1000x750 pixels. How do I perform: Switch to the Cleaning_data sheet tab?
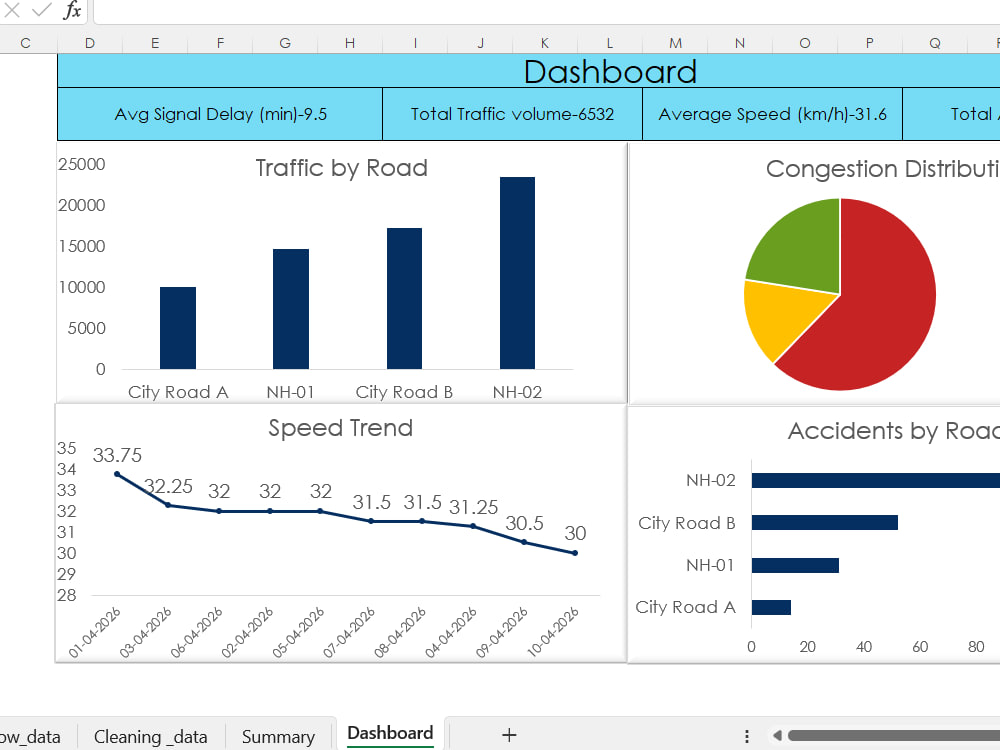tap(151, 737)
